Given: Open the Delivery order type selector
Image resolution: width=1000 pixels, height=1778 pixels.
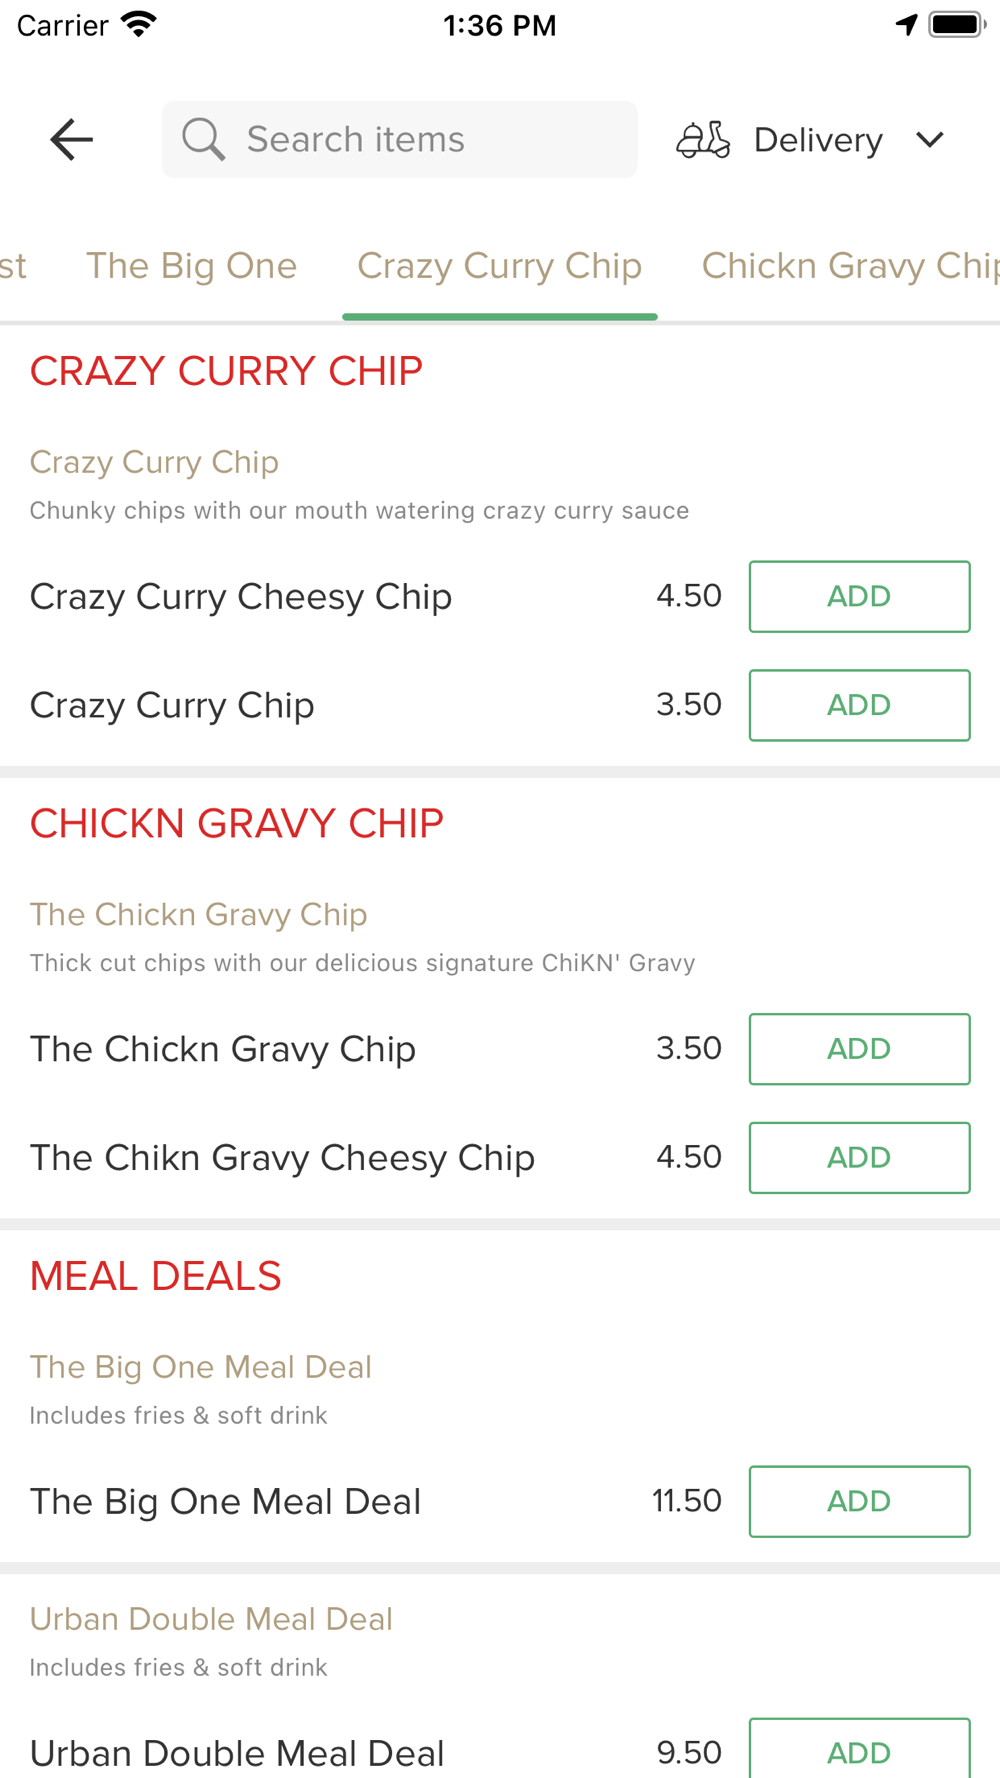Looking at the screenshot, I should point(811,140).
